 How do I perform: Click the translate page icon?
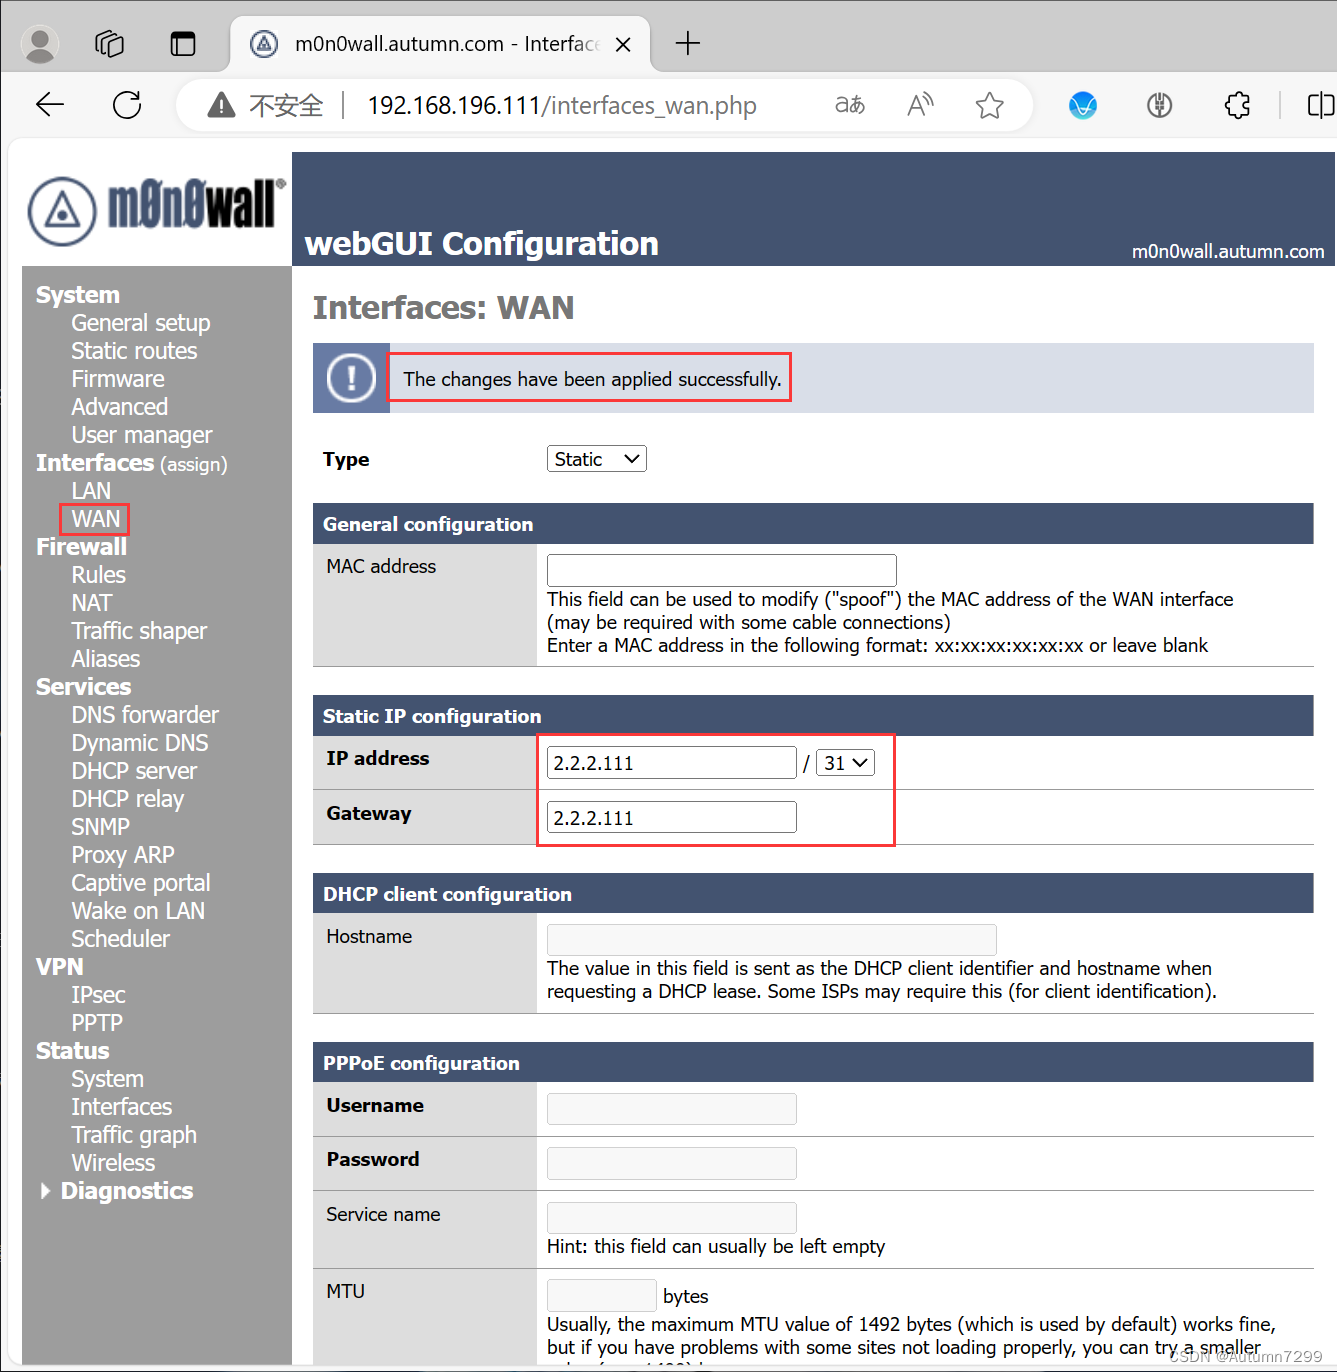850,105
